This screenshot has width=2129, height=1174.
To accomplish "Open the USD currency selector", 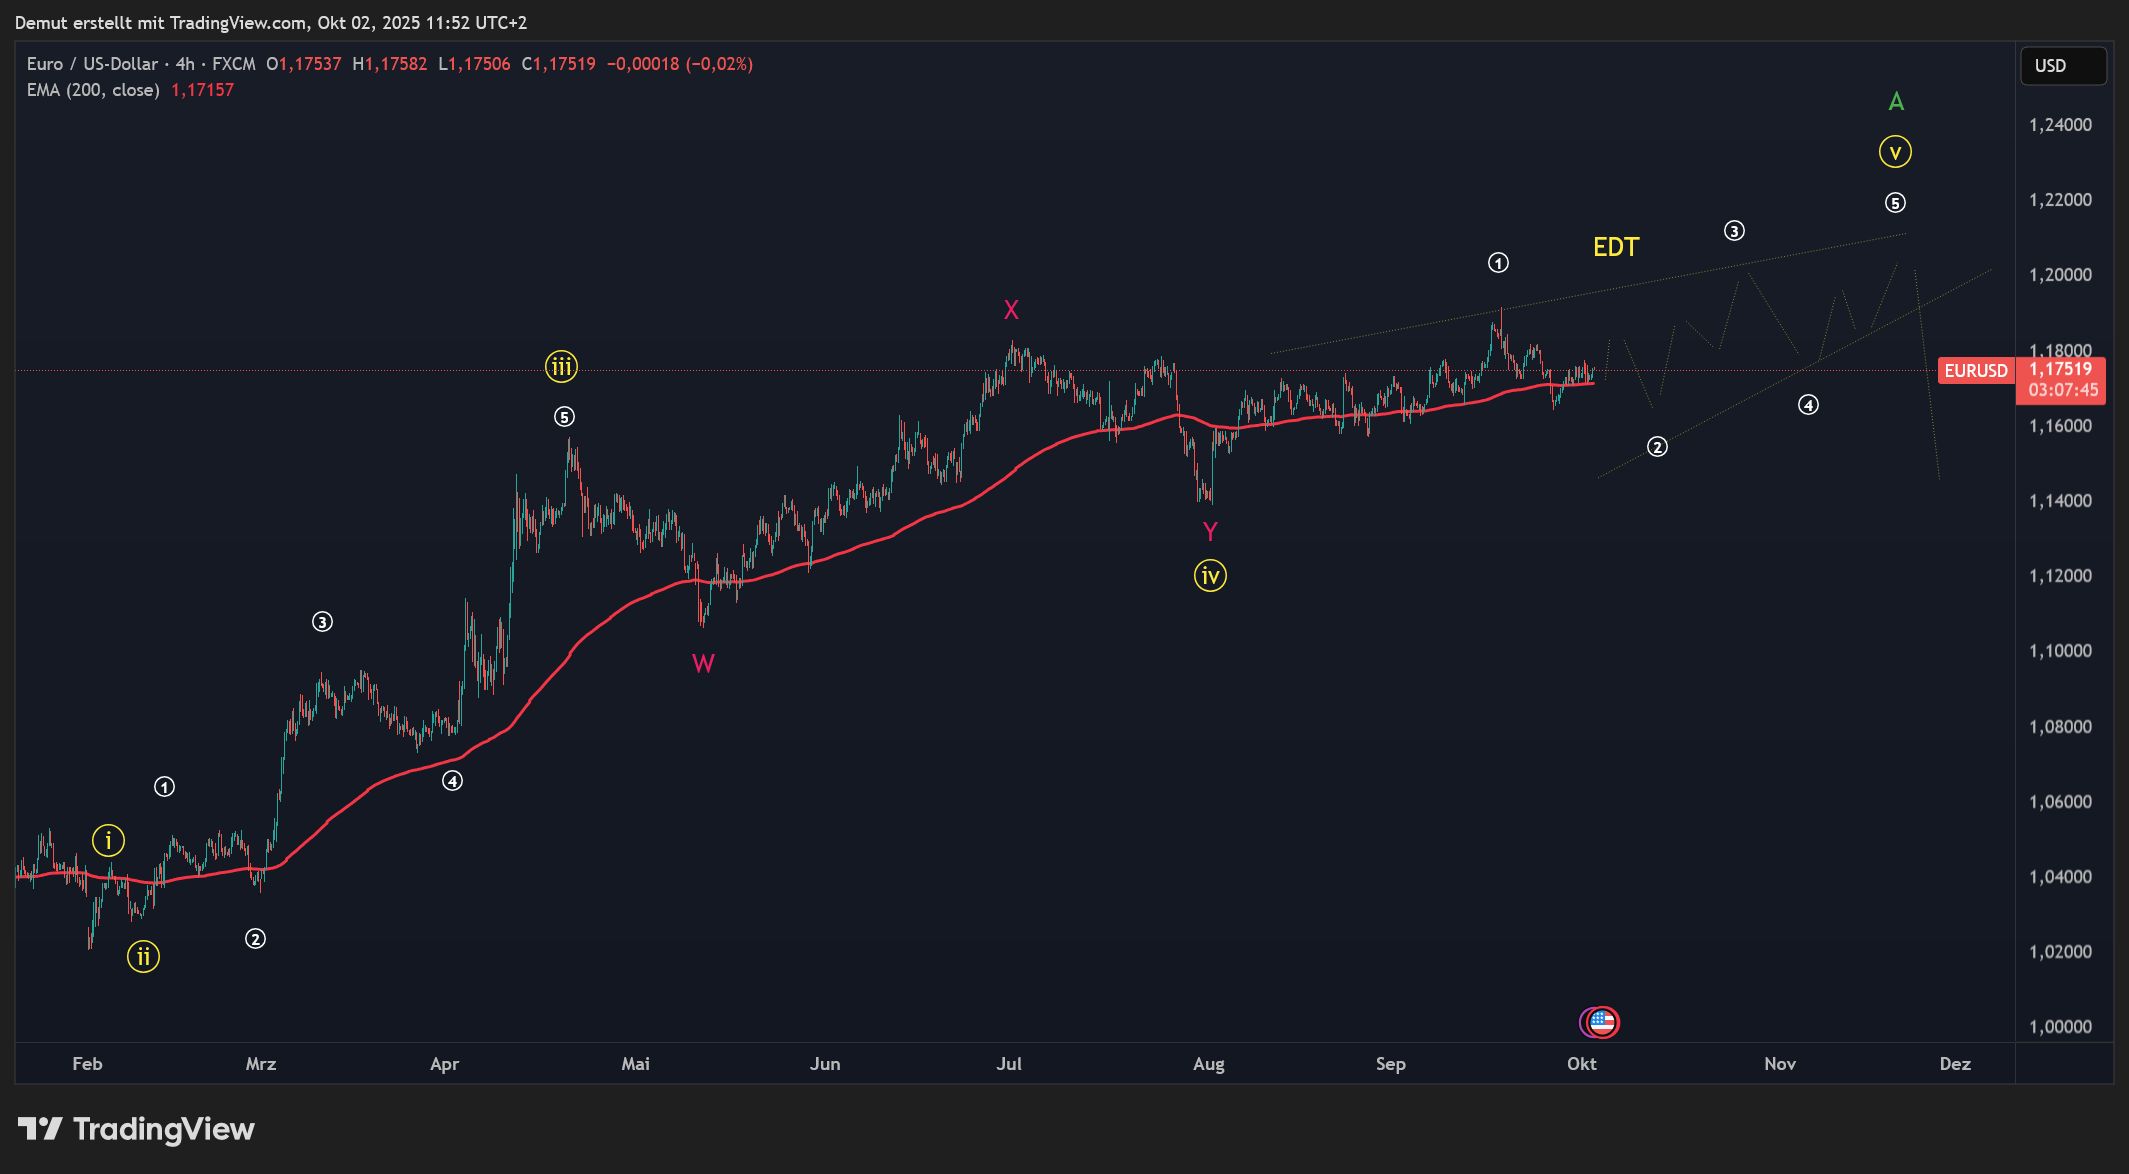I will [x=2062, y=66].
